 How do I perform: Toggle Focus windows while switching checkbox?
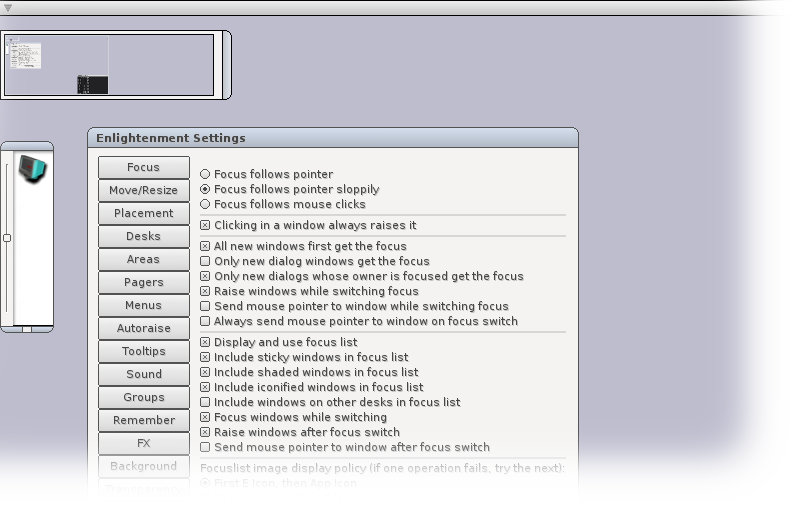coord(205,417)
